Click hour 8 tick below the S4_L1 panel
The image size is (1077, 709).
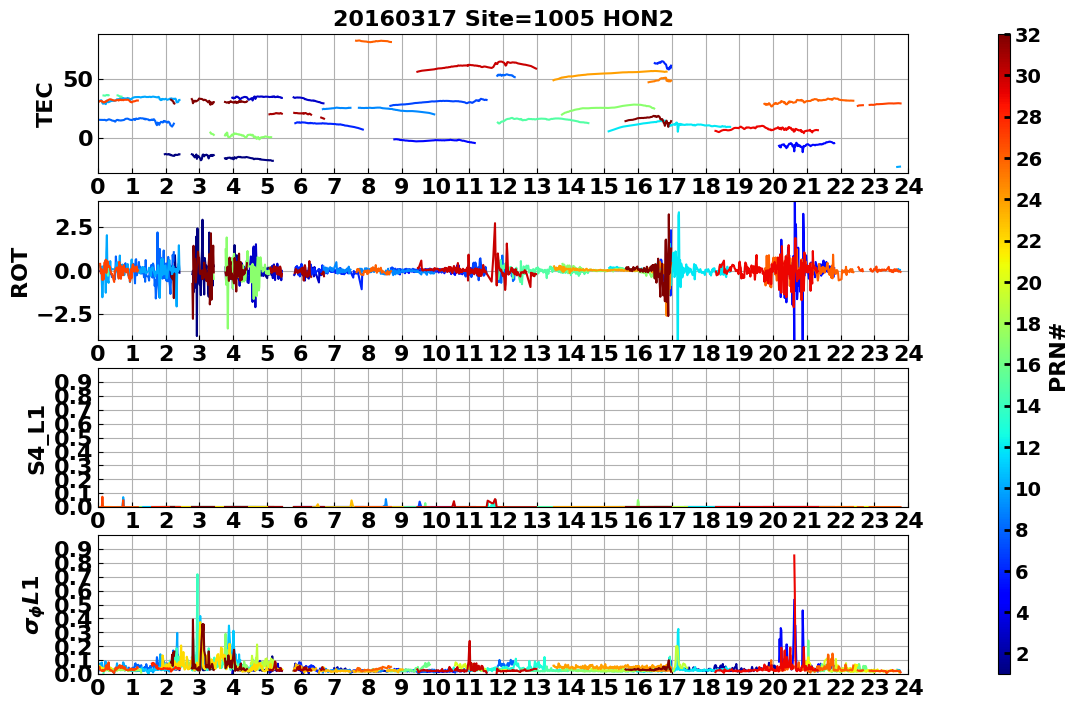368,520
